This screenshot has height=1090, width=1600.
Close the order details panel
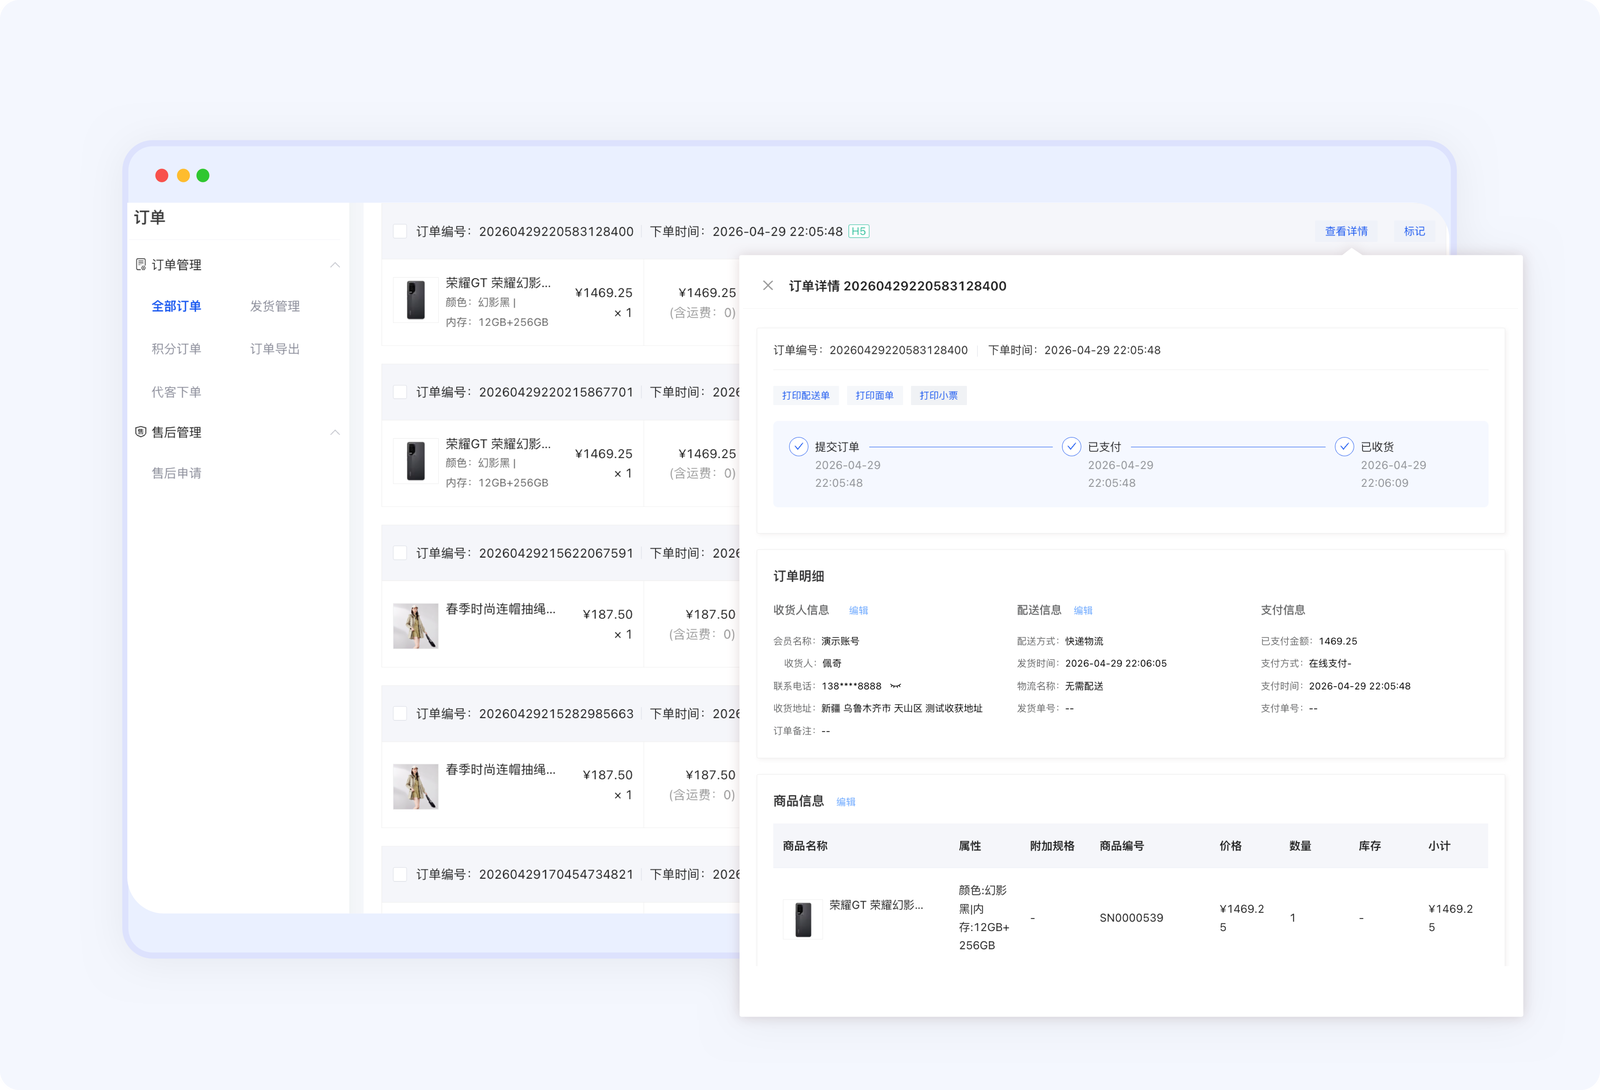768,286
